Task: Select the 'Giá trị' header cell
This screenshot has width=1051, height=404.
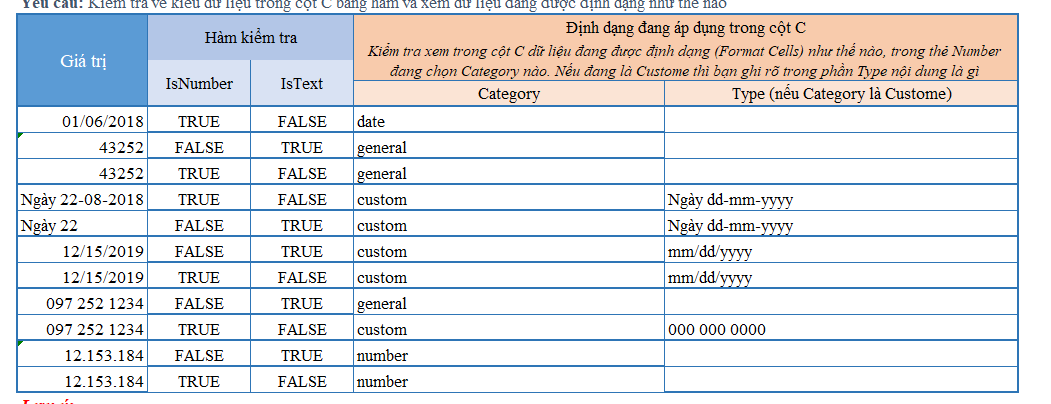Action: click(82, 60)
